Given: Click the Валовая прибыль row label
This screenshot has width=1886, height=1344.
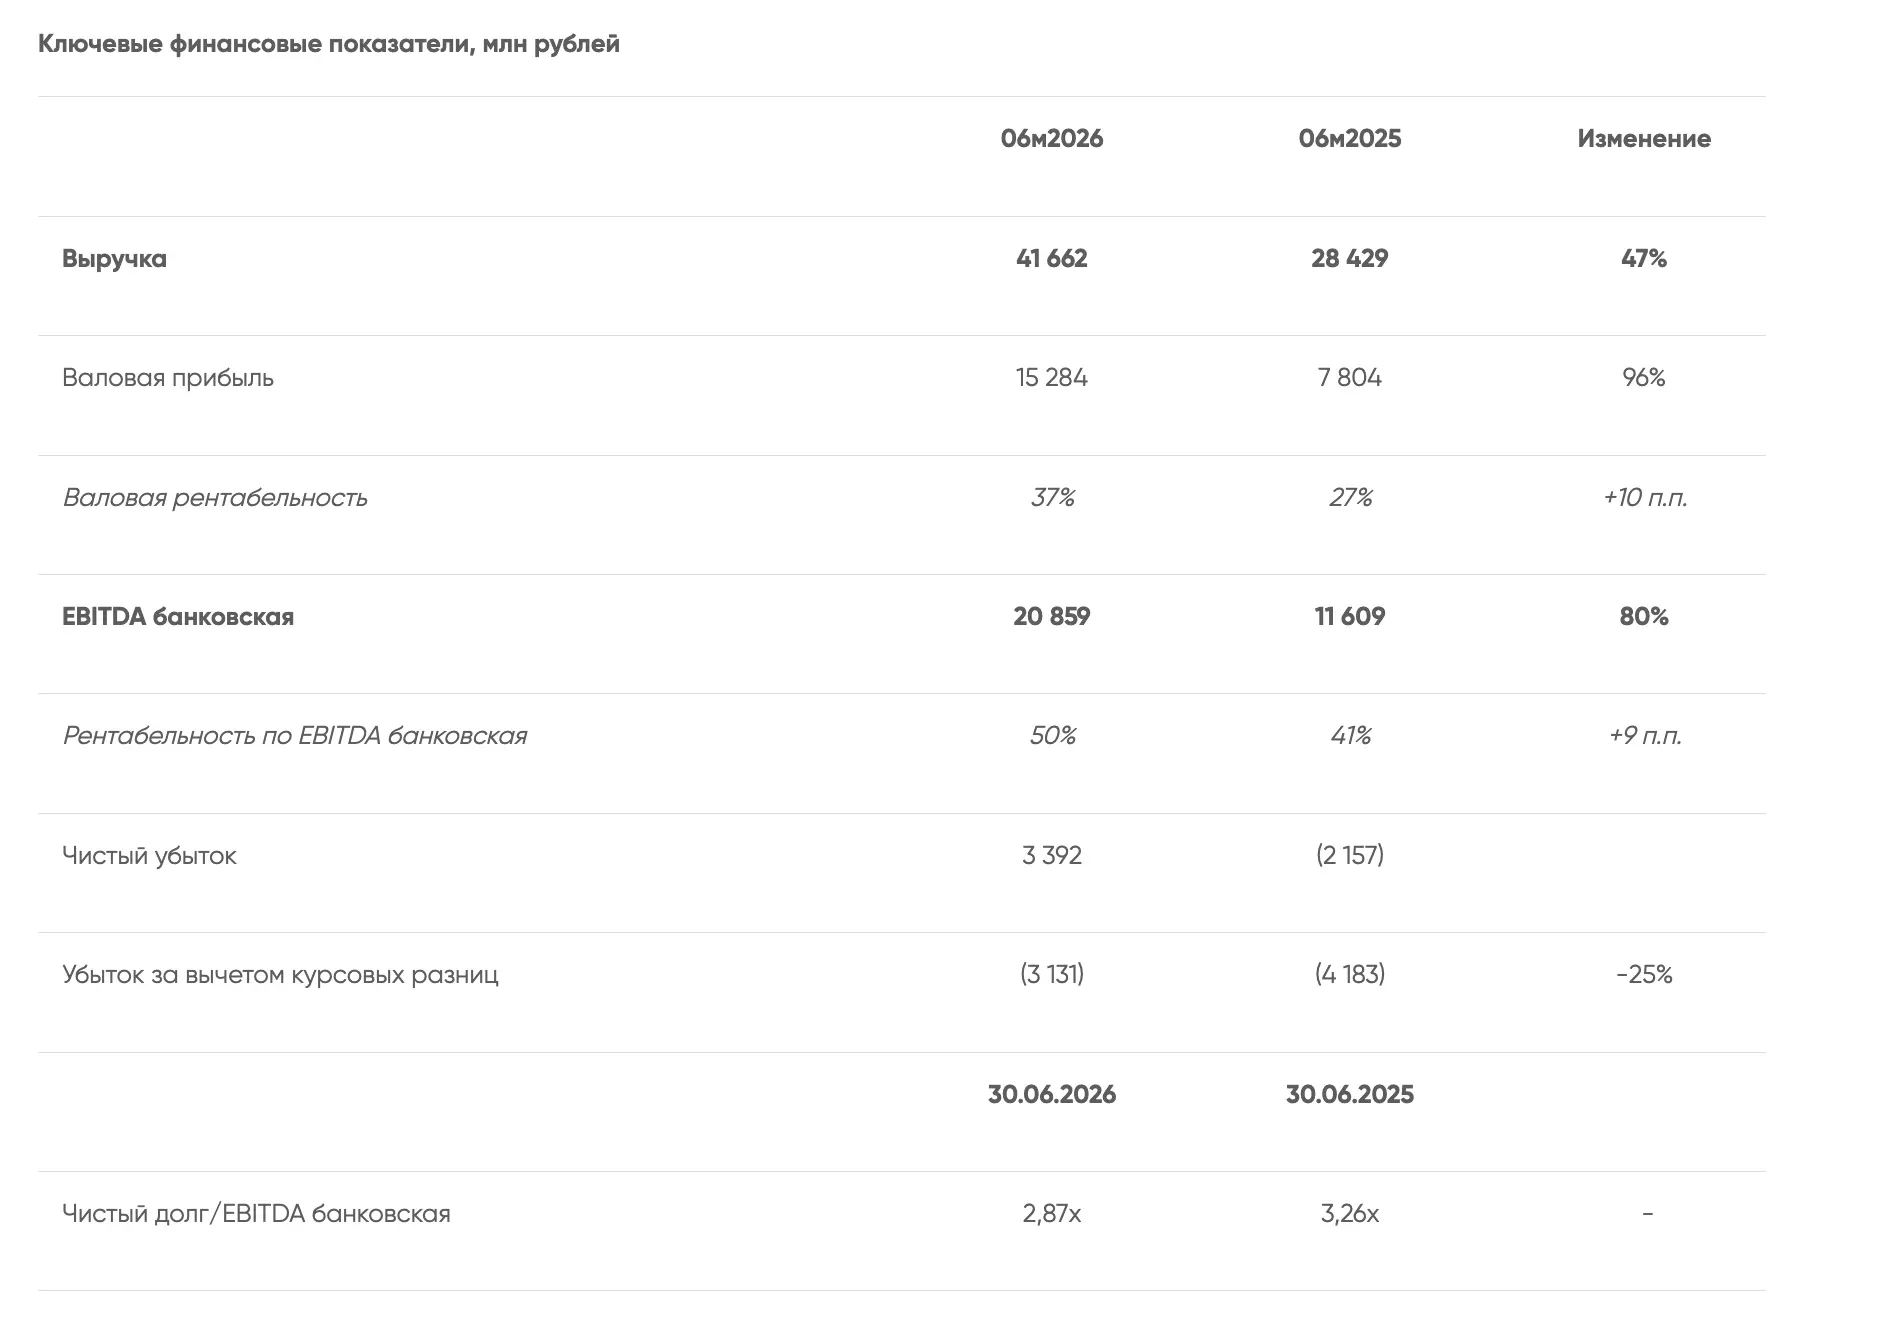Looking at the screenshot, I should tap(168, 378).
